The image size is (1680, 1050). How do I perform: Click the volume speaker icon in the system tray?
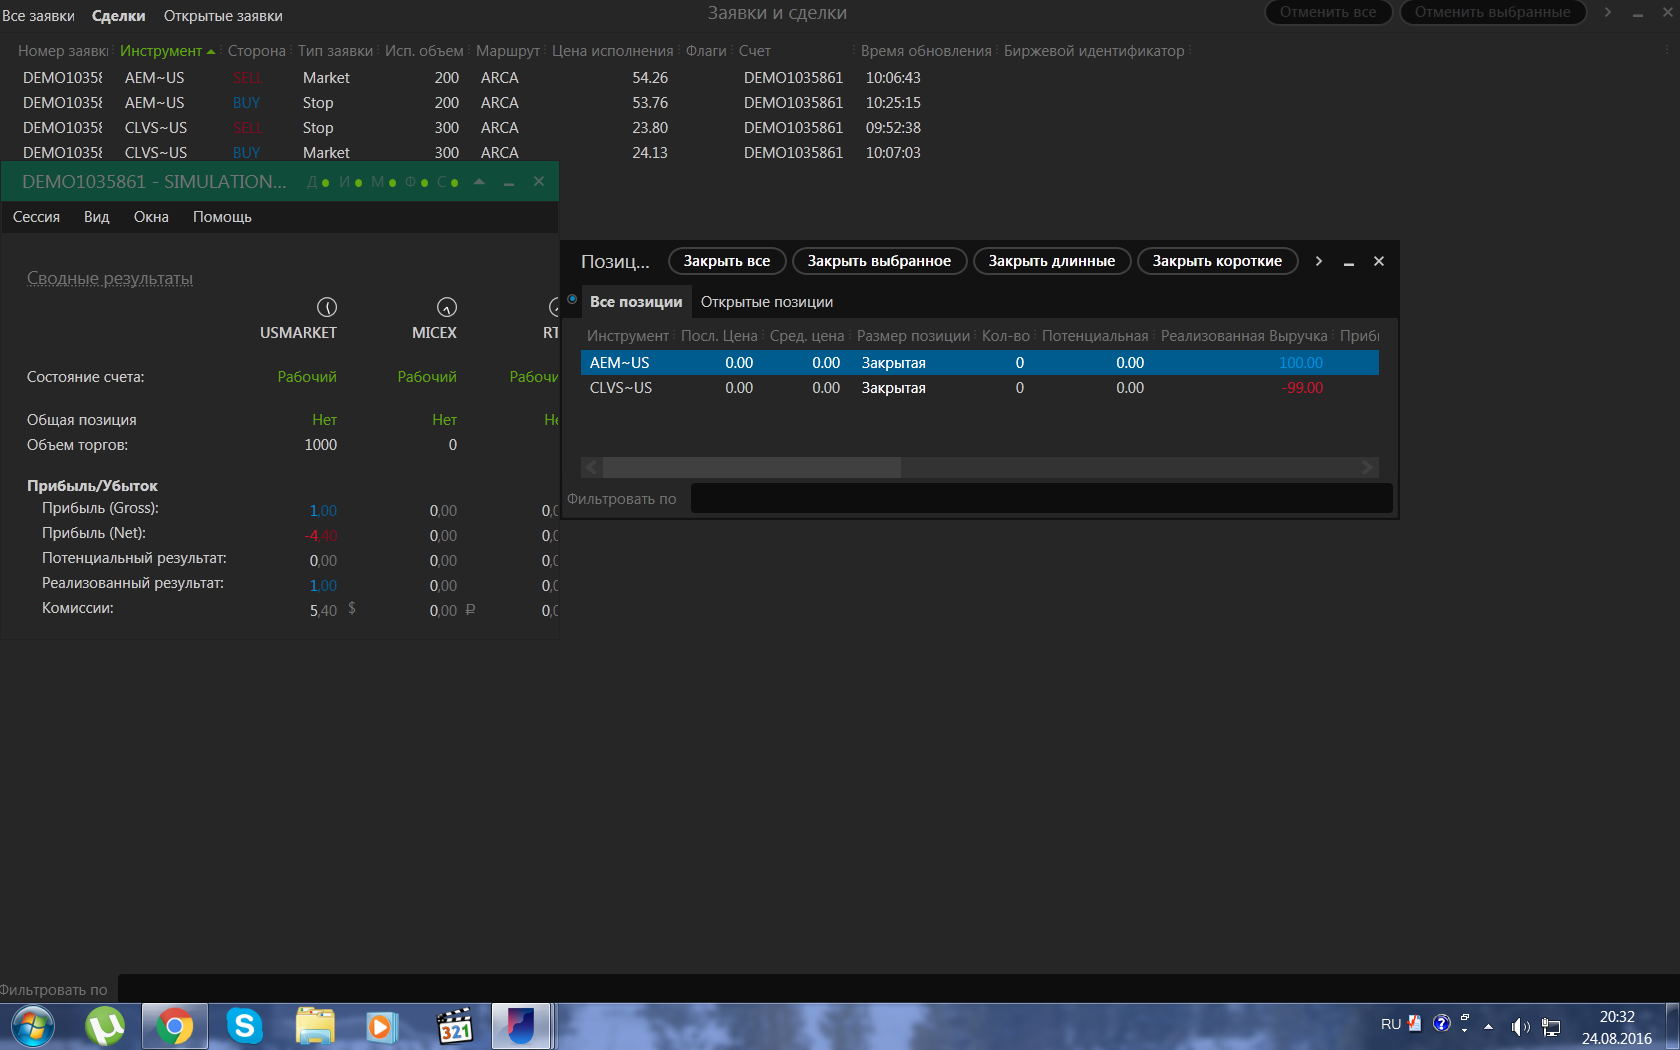click(1520, 1026)
